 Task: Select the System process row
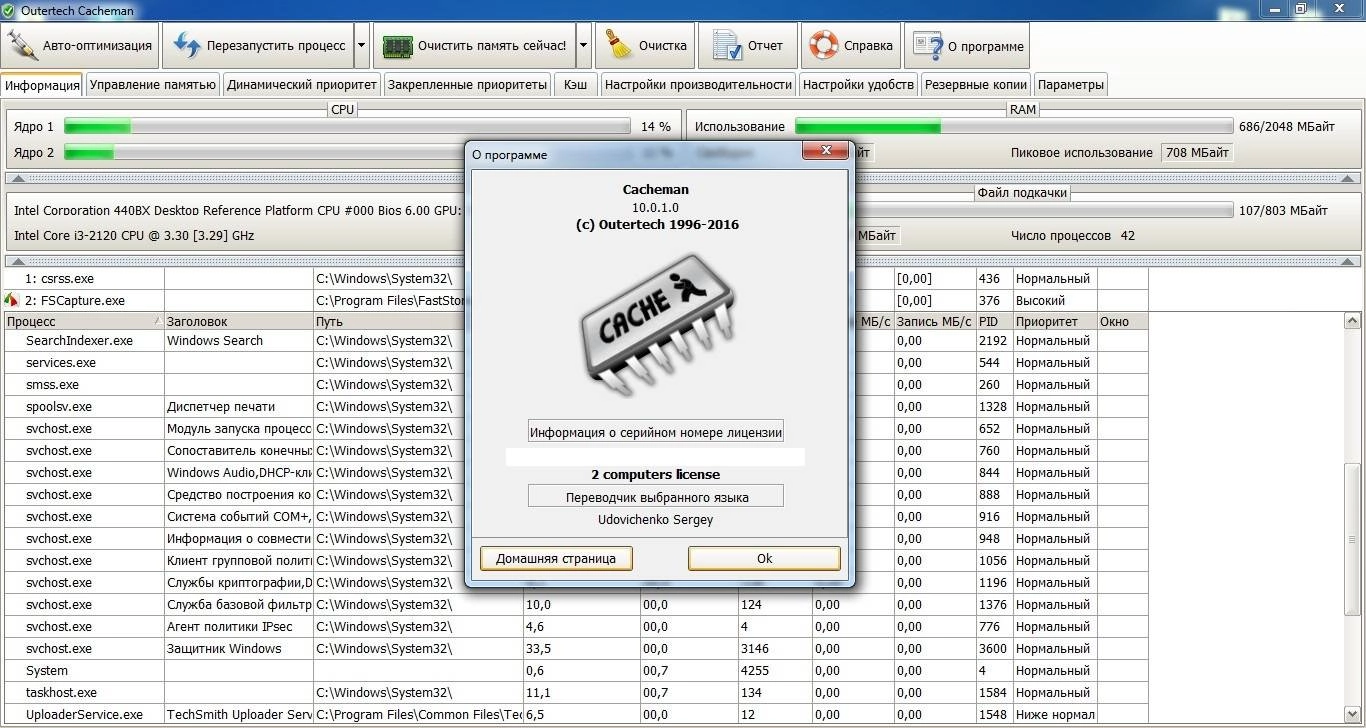pyautogui.click(x=576, y=670)
